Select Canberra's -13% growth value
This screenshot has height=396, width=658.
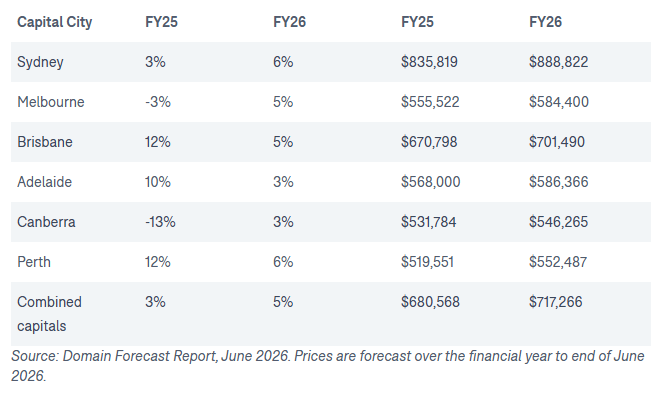[x=160, y=221]
